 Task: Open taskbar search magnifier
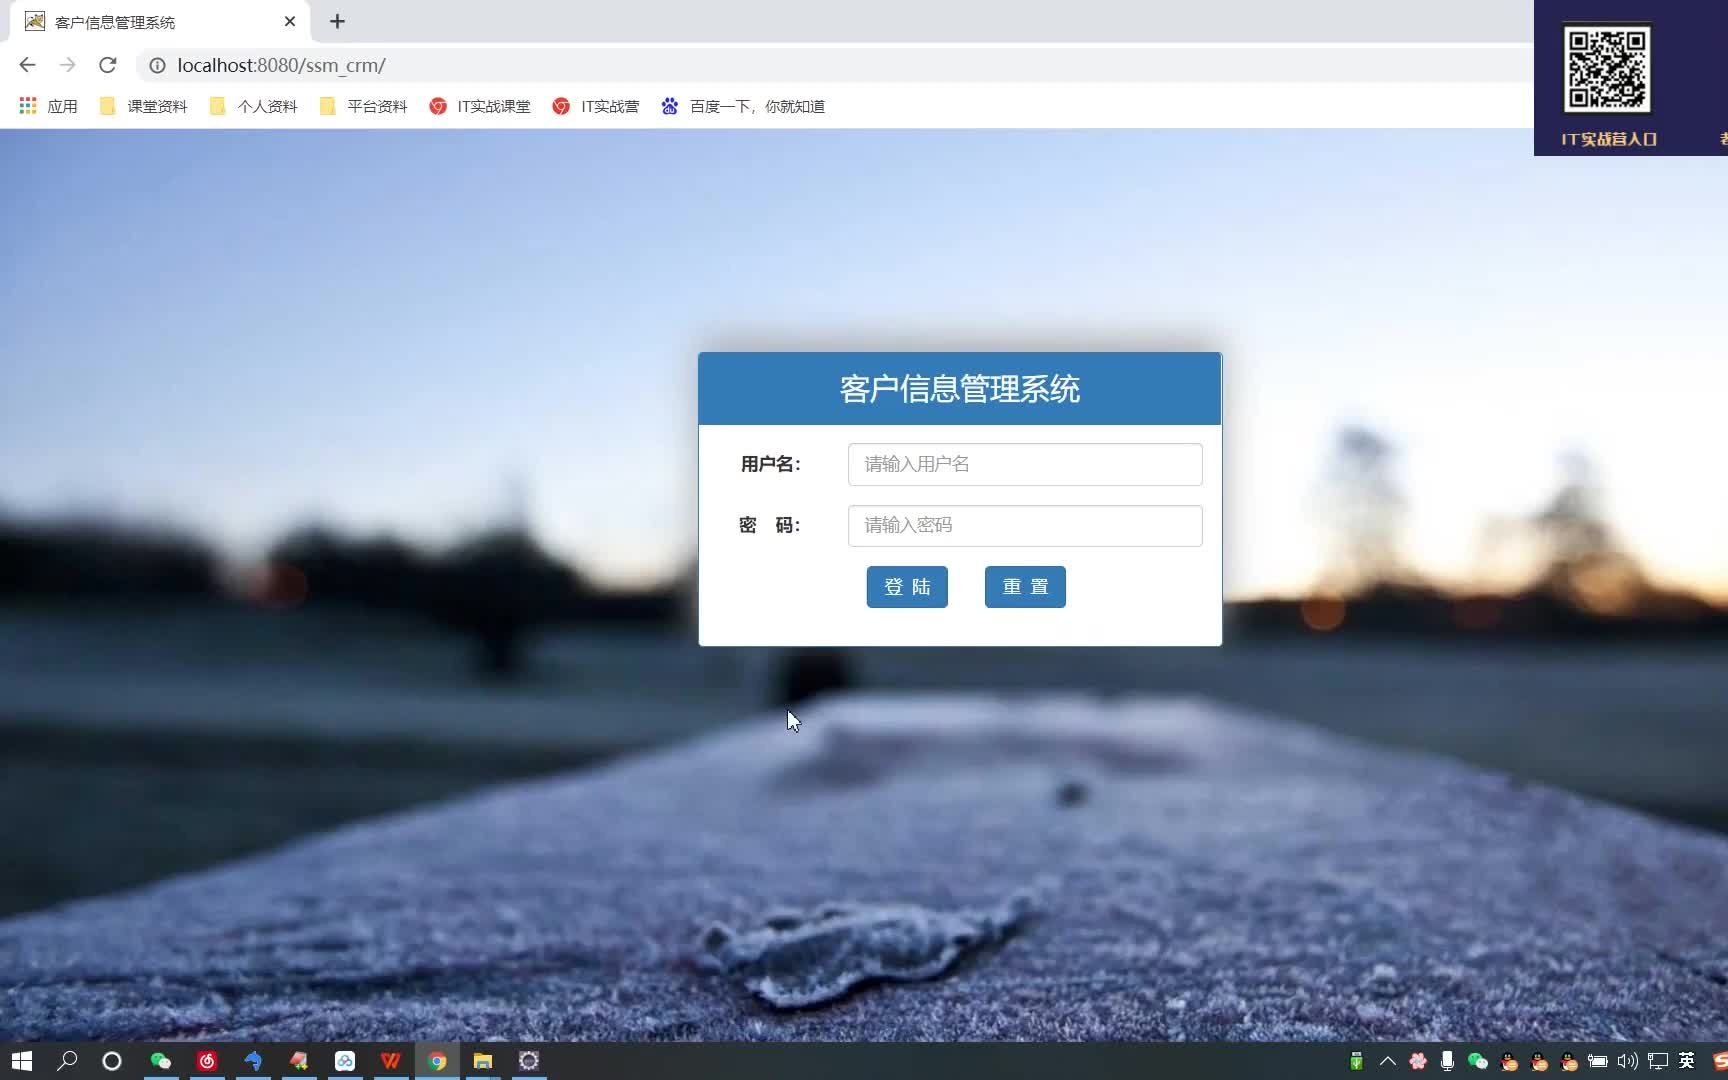[67, 1061]
